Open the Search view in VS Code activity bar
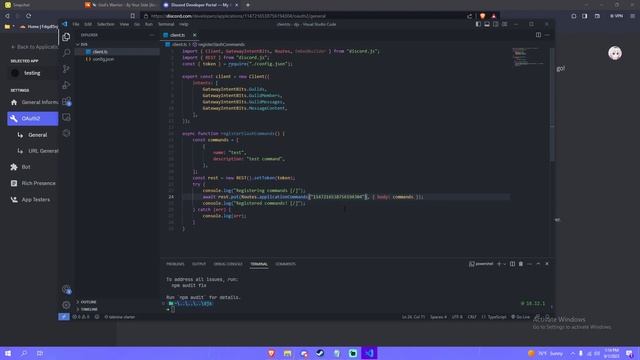This screenshot has height=360, width=640. click(x=66, y=53)
